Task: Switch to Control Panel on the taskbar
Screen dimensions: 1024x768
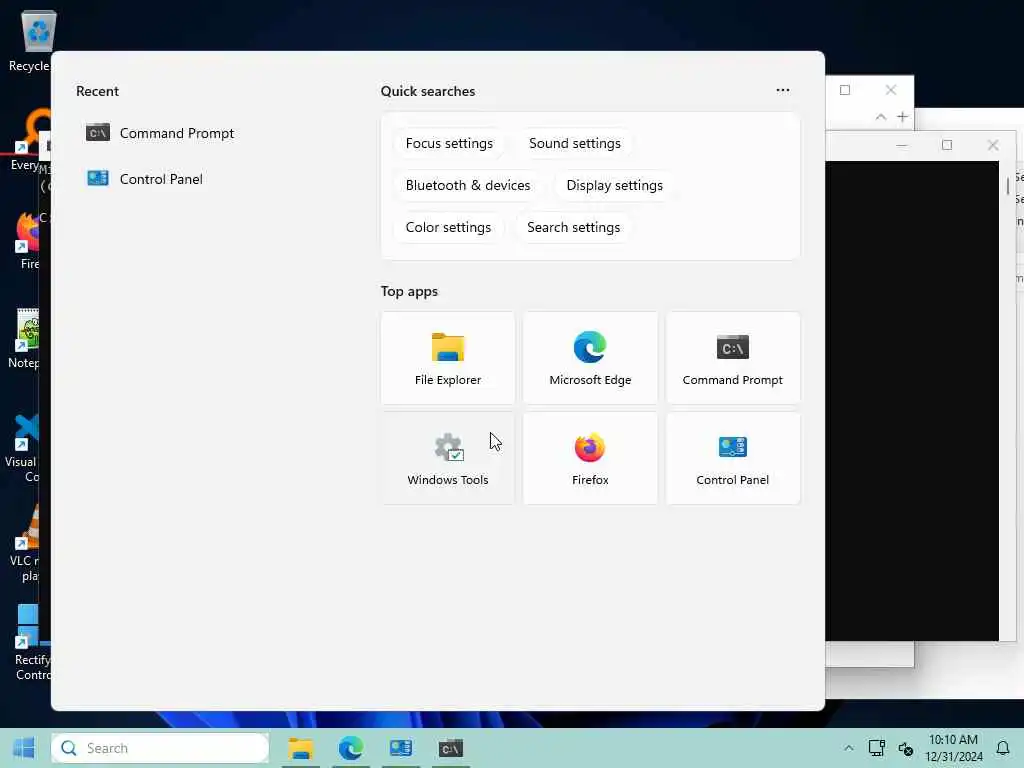Action: point(400,748)
